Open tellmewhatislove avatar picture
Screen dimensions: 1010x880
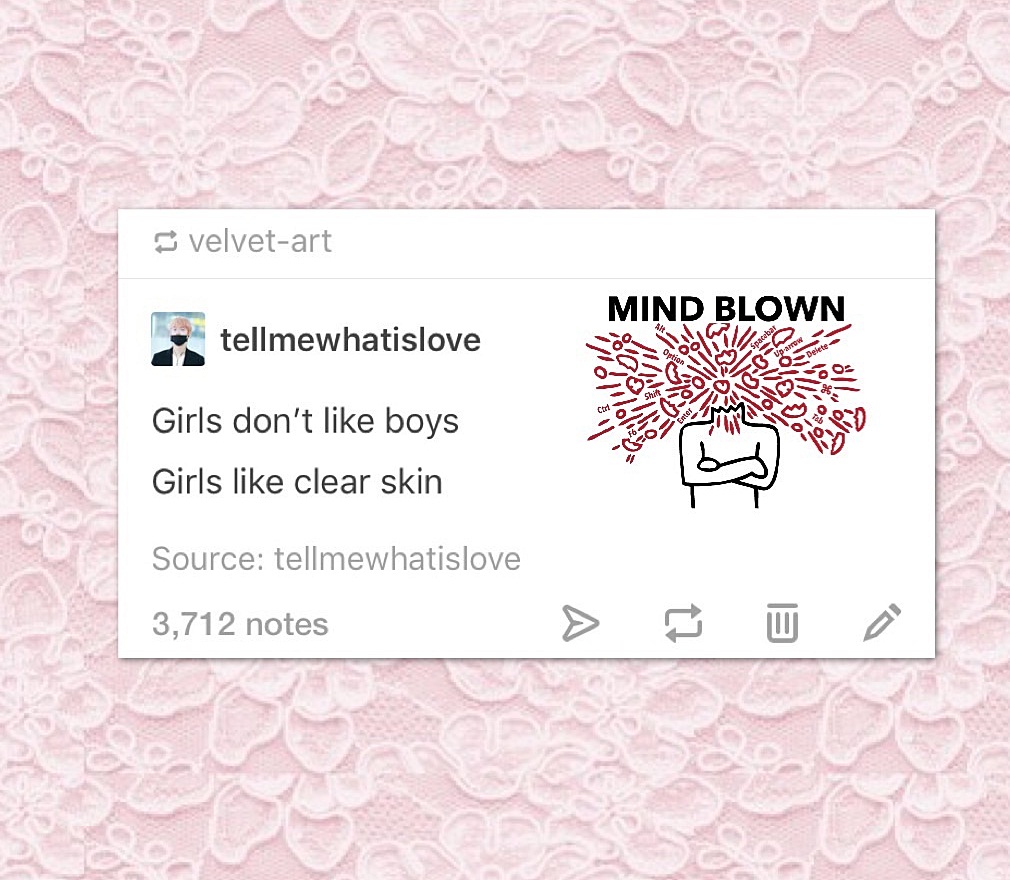point(178,339)
